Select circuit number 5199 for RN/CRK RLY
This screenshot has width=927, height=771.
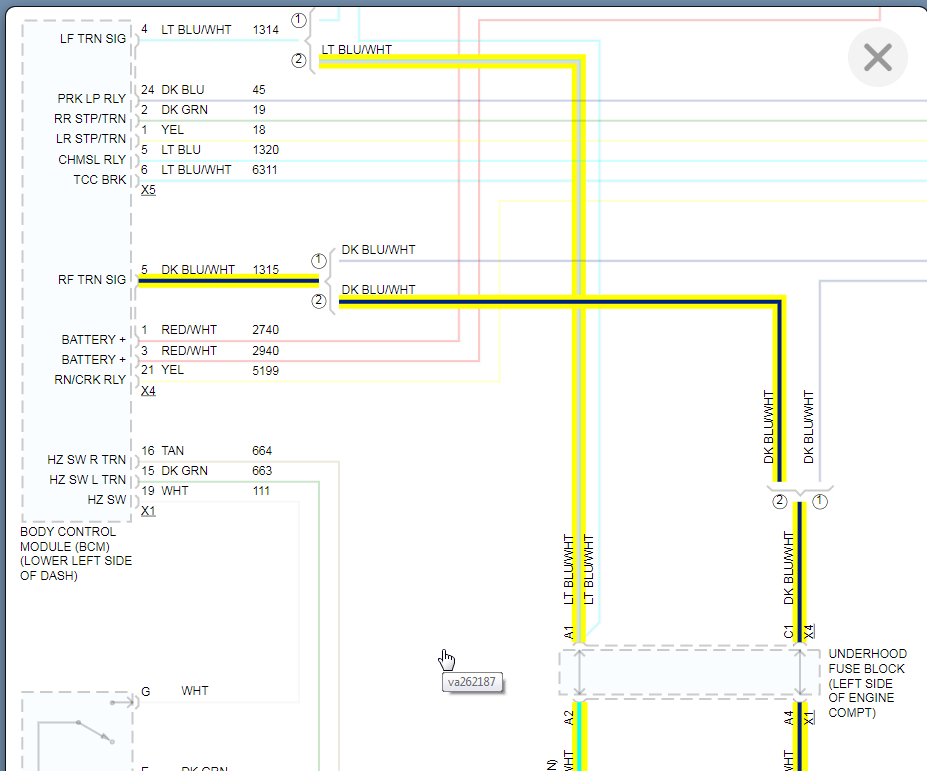coord(265,371)
